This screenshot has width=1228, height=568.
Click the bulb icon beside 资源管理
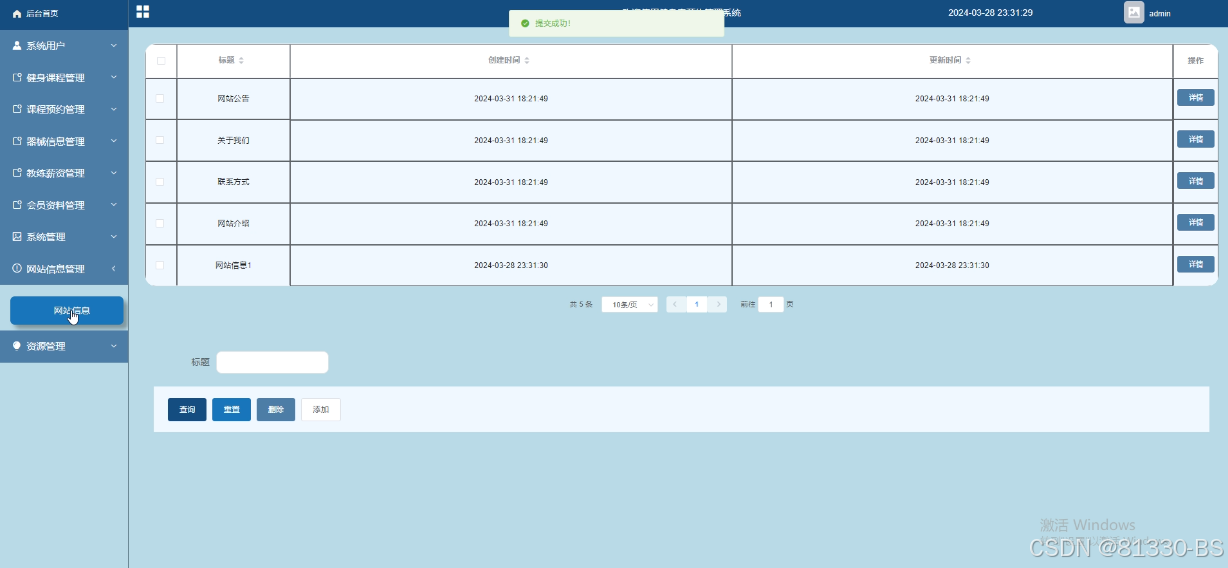click(x=17, y=346)
